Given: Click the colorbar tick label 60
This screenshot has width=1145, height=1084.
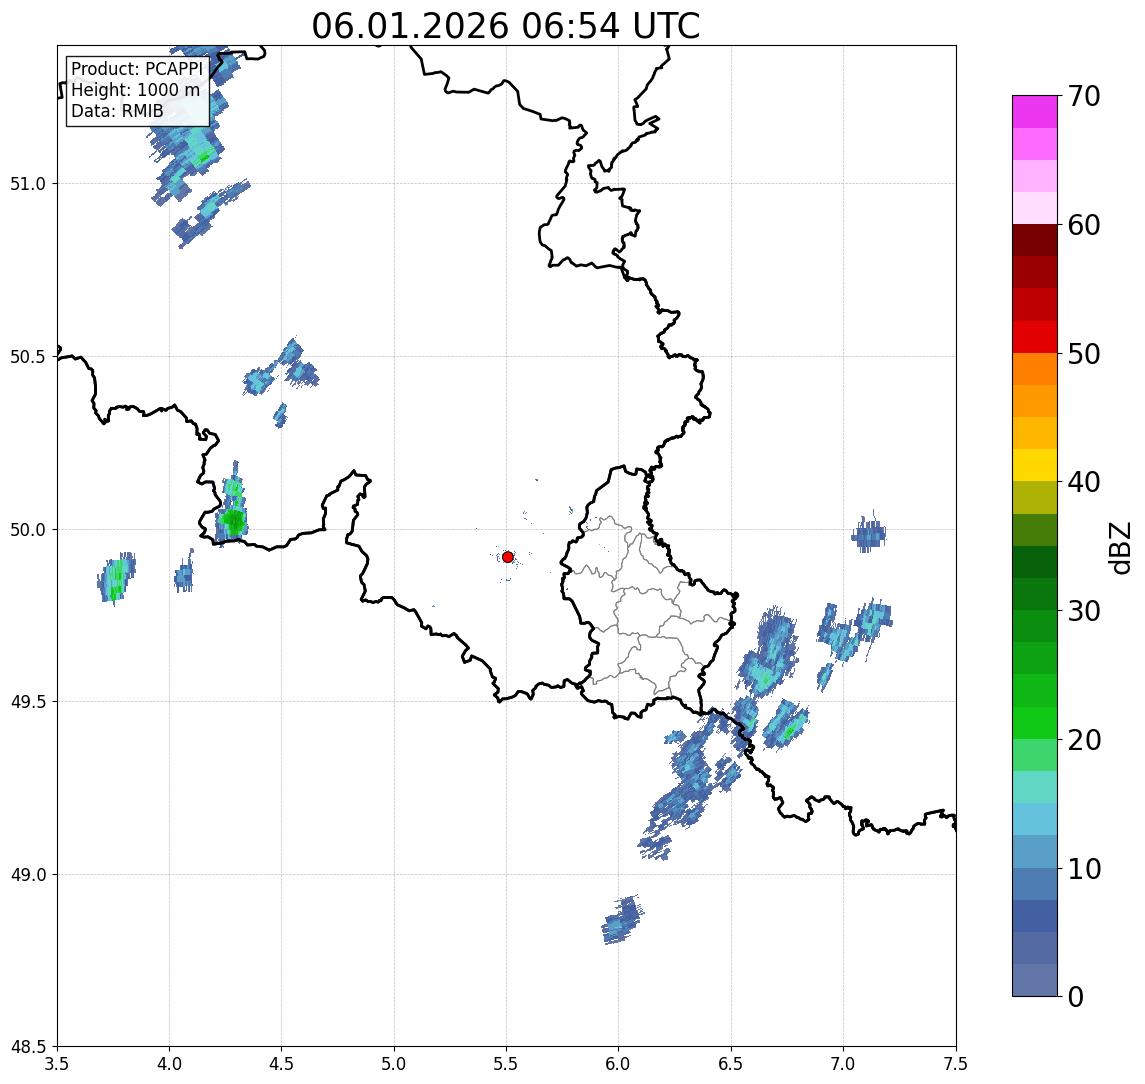Looking at the screenshot, I should 1084,225.
